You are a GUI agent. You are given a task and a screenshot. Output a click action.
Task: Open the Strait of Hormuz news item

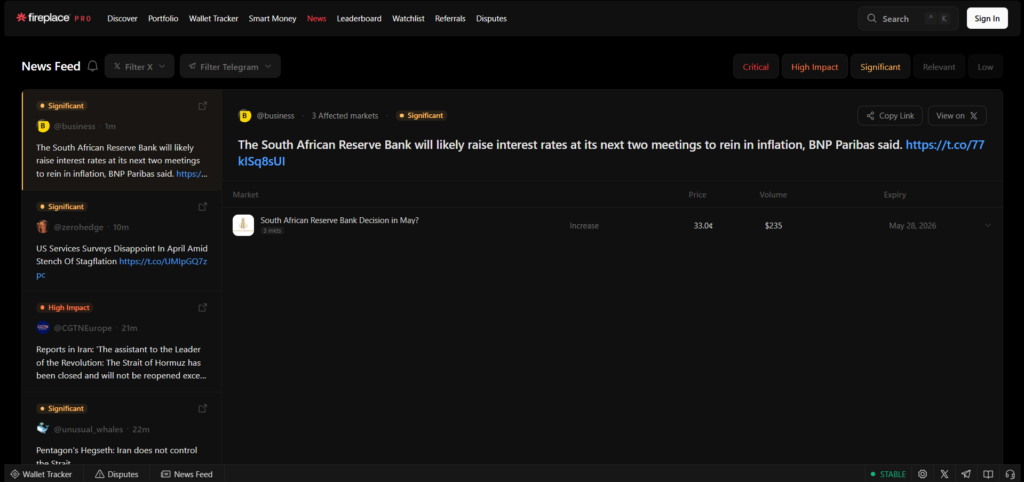[x=121, y=342]
